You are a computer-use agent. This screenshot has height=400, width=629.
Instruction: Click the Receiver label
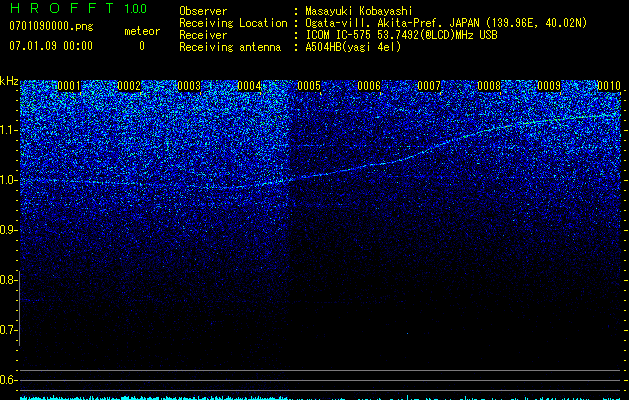click(203, 35)
